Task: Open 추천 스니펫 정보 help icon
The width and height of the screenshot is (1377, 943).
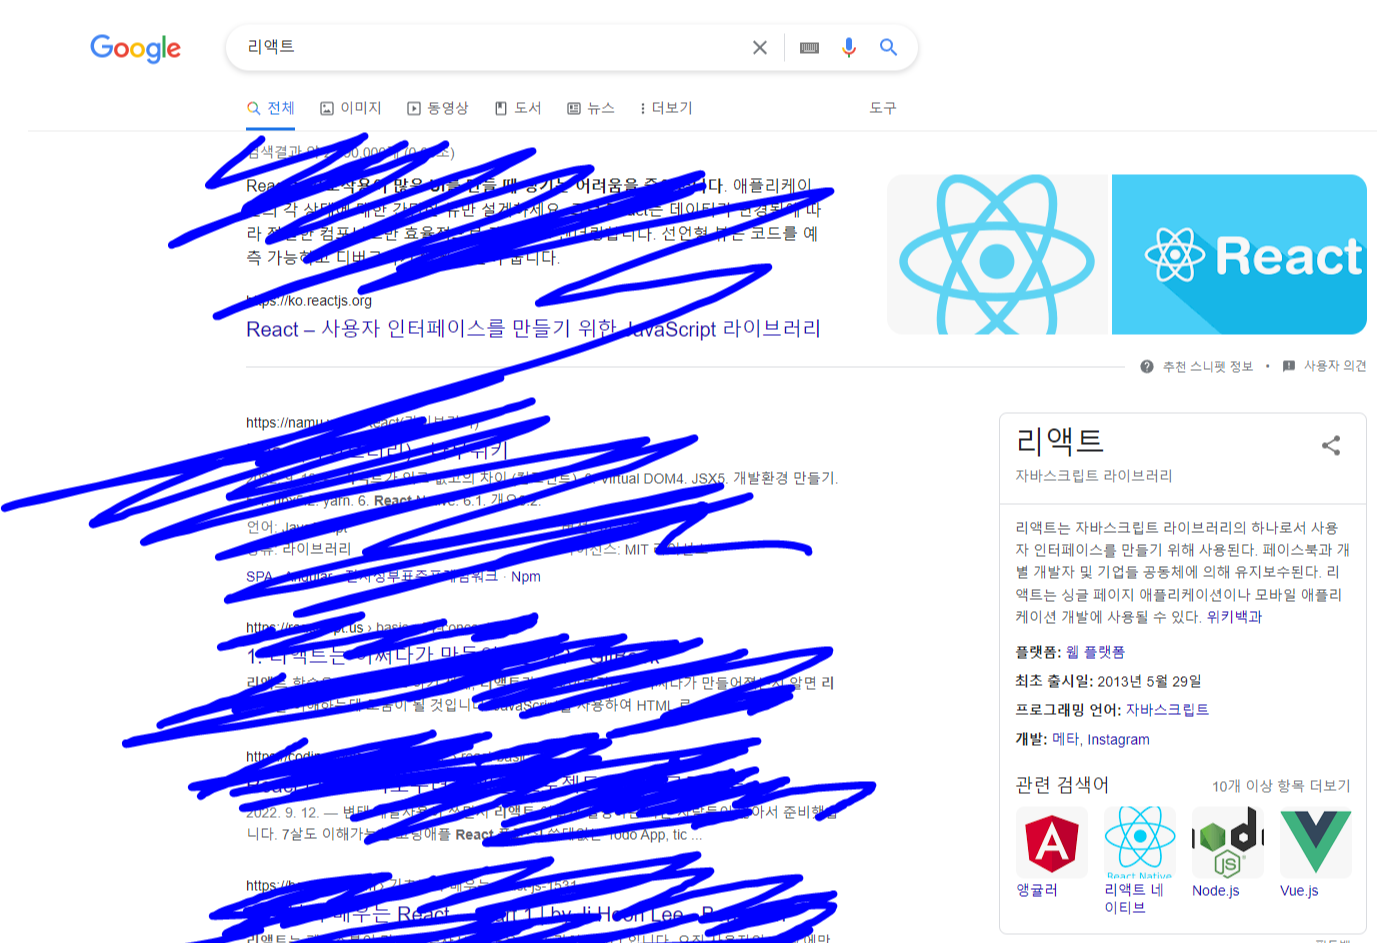Action: [x=1147, y=366]
